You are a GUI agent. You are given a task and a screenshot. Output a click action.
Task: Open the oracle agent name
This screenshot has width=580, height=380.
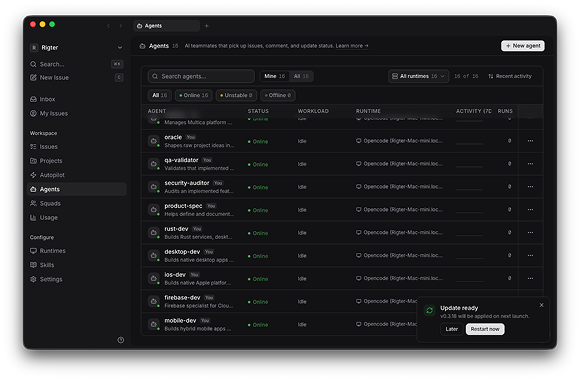point(173,137)
